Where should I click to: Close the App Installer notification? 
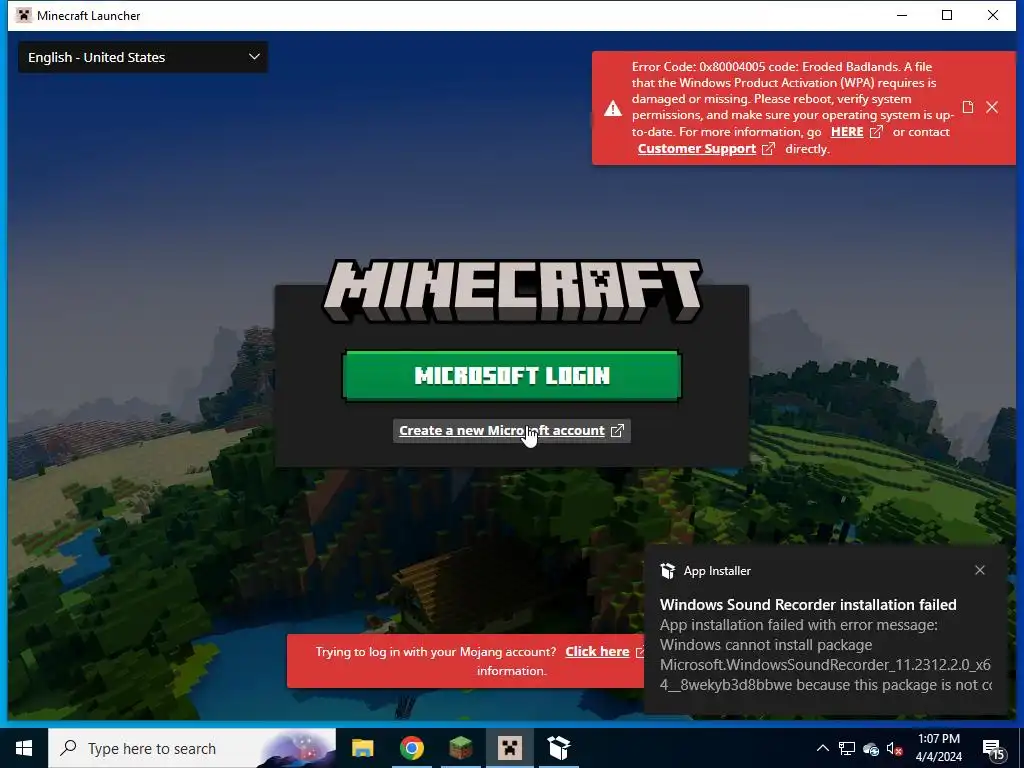point(980,570)
